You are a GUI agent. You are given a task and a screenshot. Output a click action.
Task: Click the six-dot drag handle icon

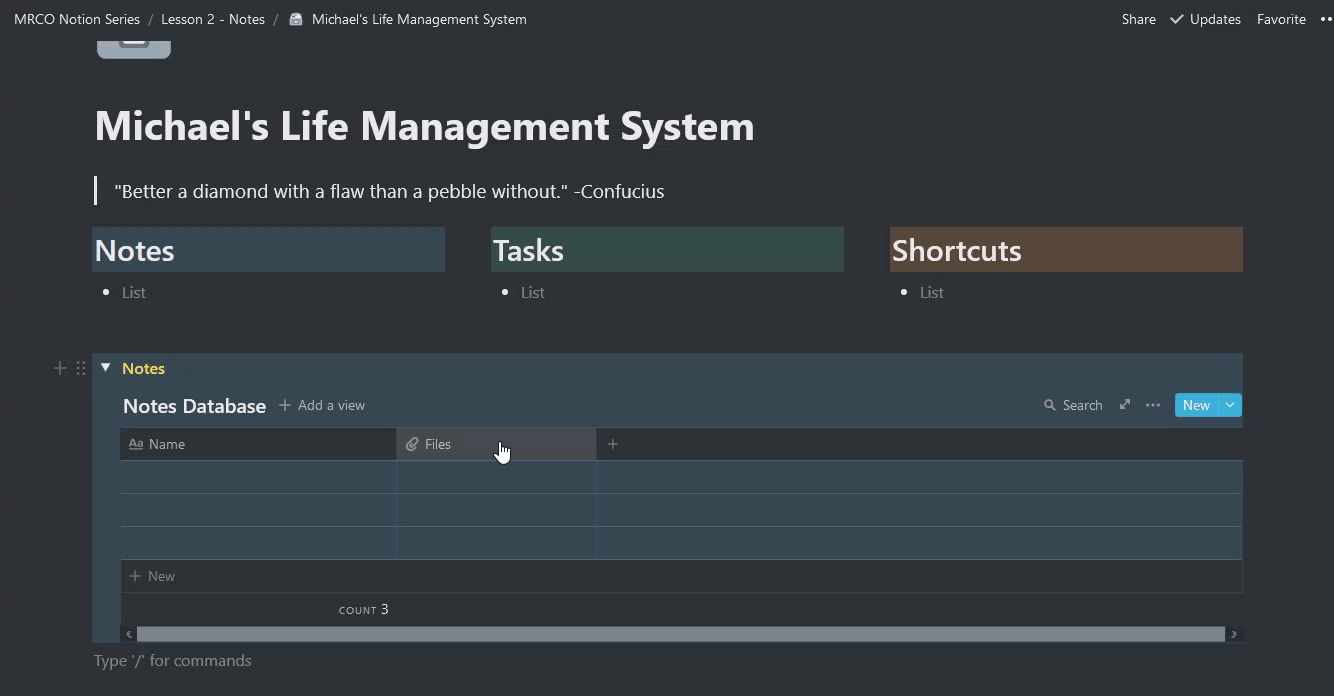[x=81, y=368]
